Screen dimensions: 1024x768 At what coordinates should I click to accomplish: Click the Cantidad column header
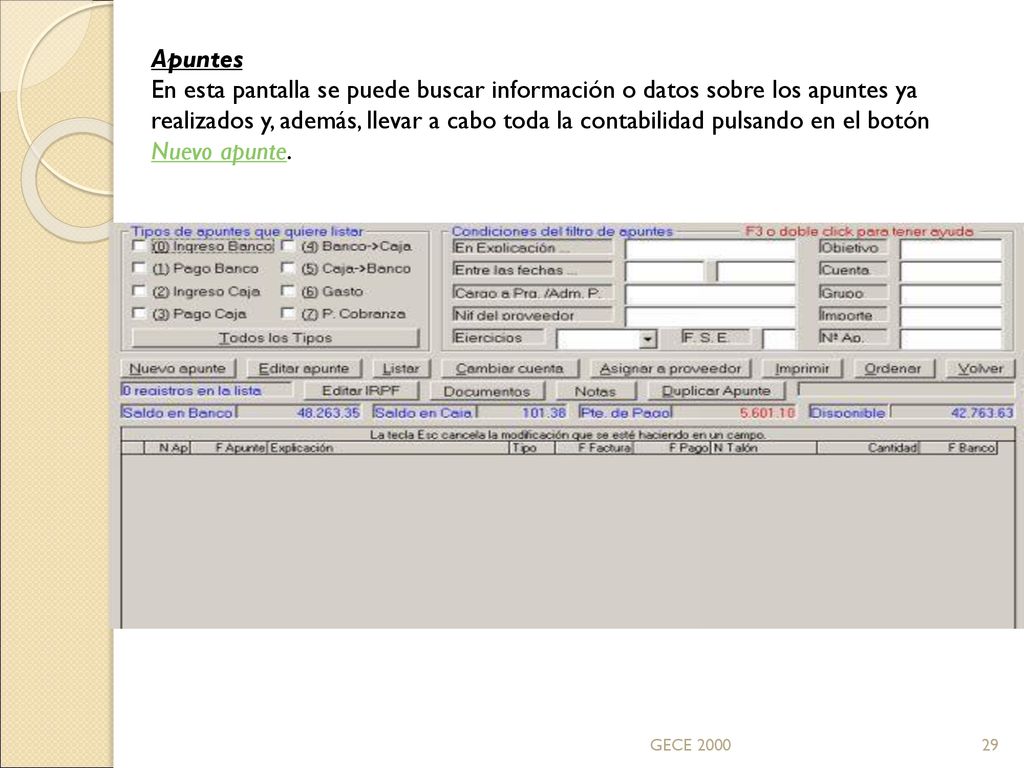click(x=868, y=448)
